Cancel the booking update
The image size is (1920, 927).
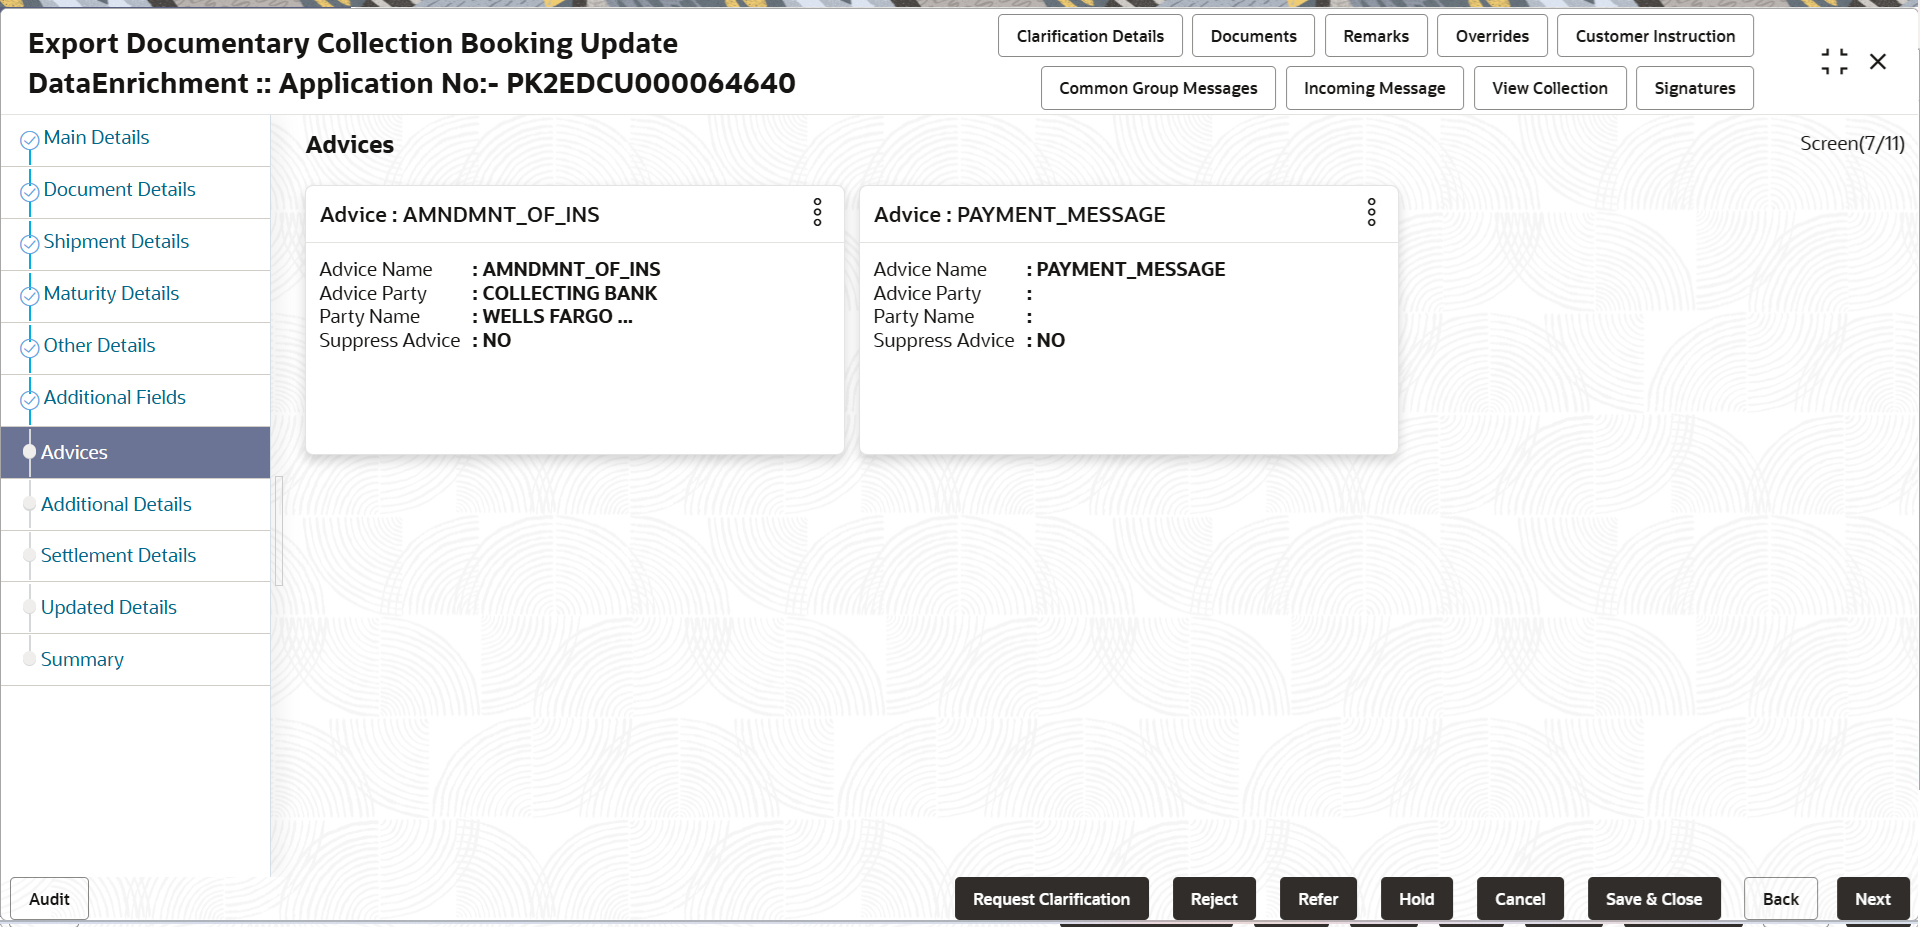(1520, 899)
